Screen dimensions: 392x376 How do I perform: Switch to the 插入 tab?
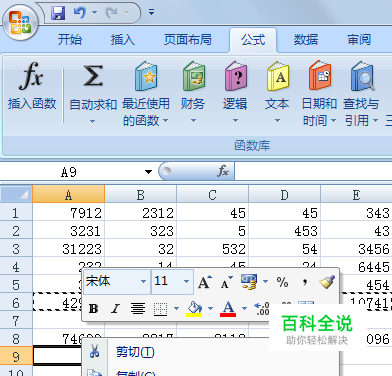(x=123, y=40)
